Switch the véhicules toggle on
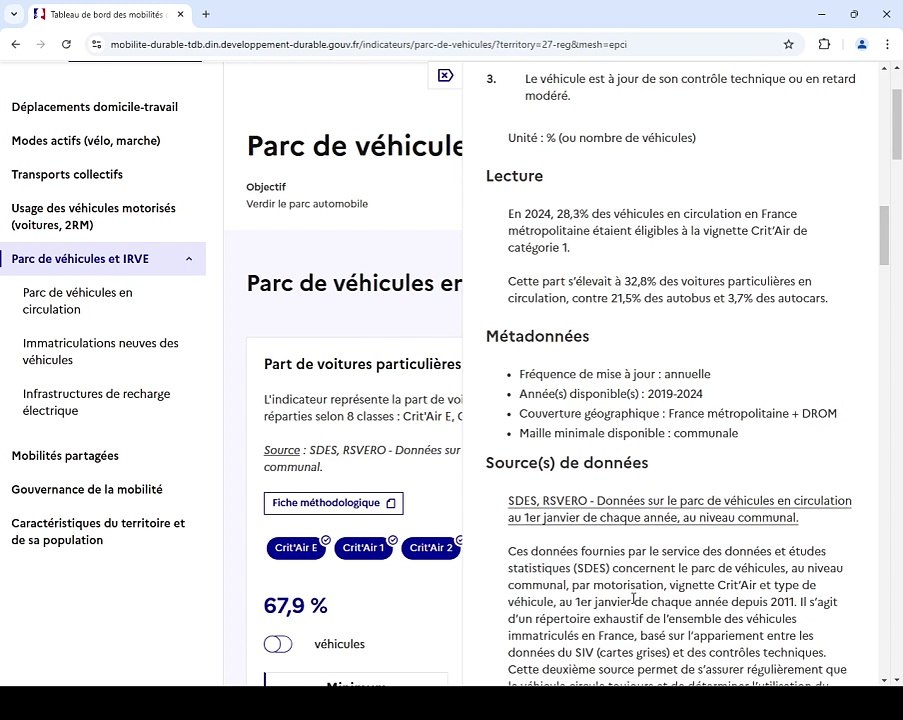The width and height of the screenshot is (903, 720). click(x=278, y=644)
